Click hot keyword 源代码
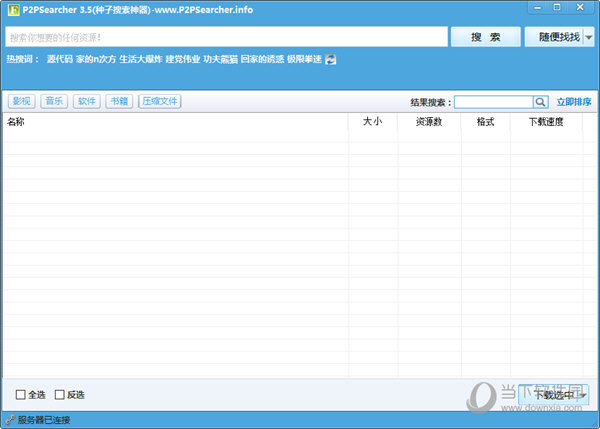This screenshot has height=429, width=600. 59,59
